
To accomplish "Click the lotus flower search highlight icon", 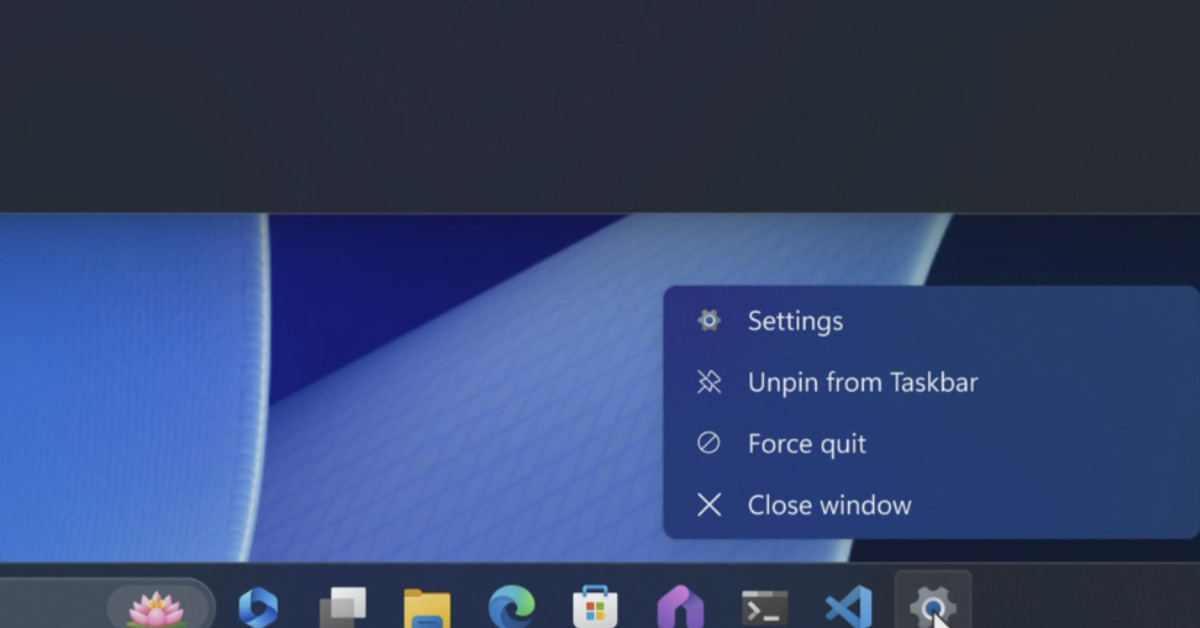I will (156, 607).
